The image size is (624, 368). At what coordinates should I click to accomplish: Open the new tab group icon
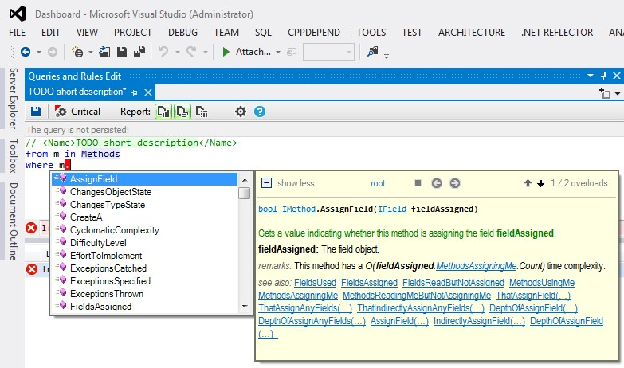(604, 94)
